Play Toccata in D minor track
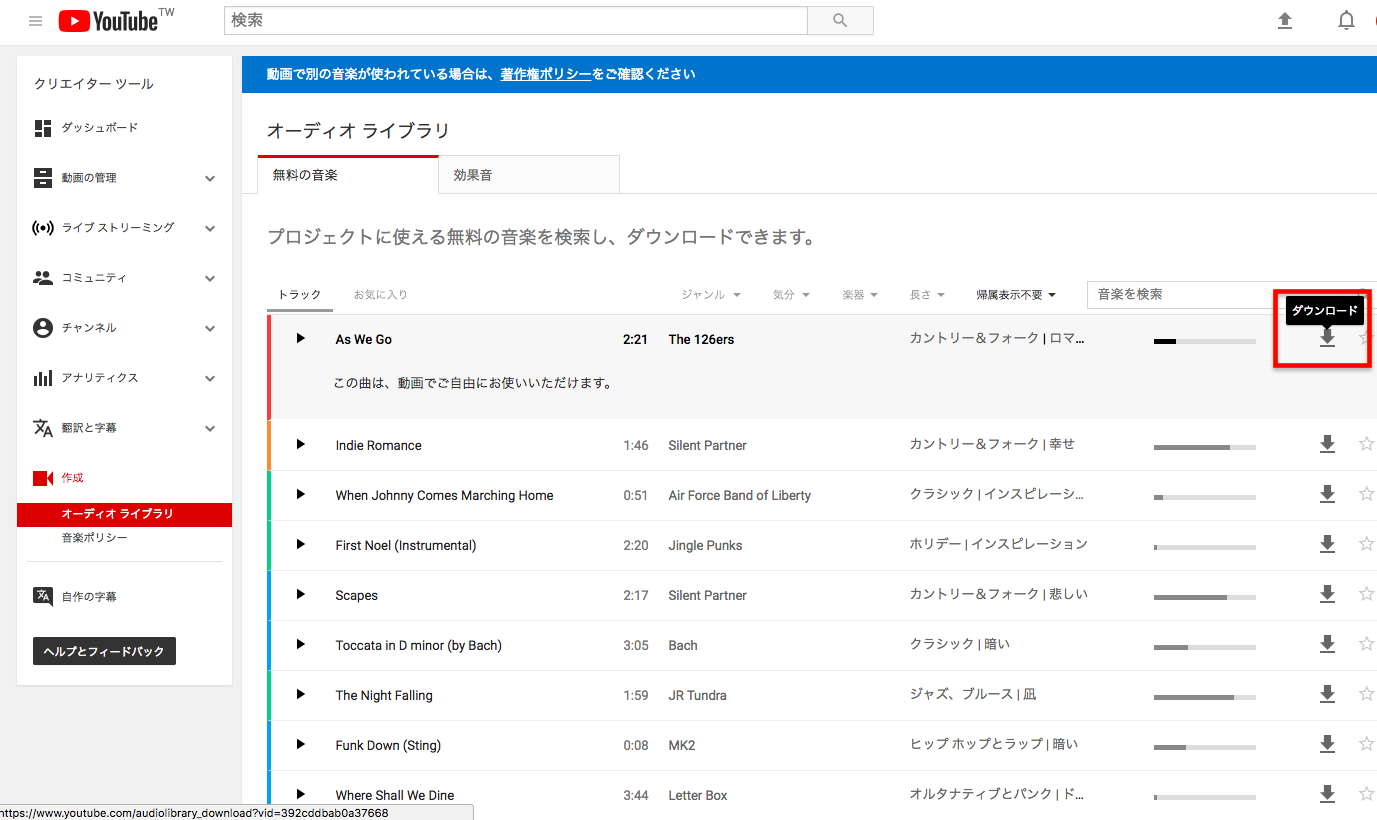Image resolution: width=1377 pixels, height=820 pixels. [x=300, y=644]
